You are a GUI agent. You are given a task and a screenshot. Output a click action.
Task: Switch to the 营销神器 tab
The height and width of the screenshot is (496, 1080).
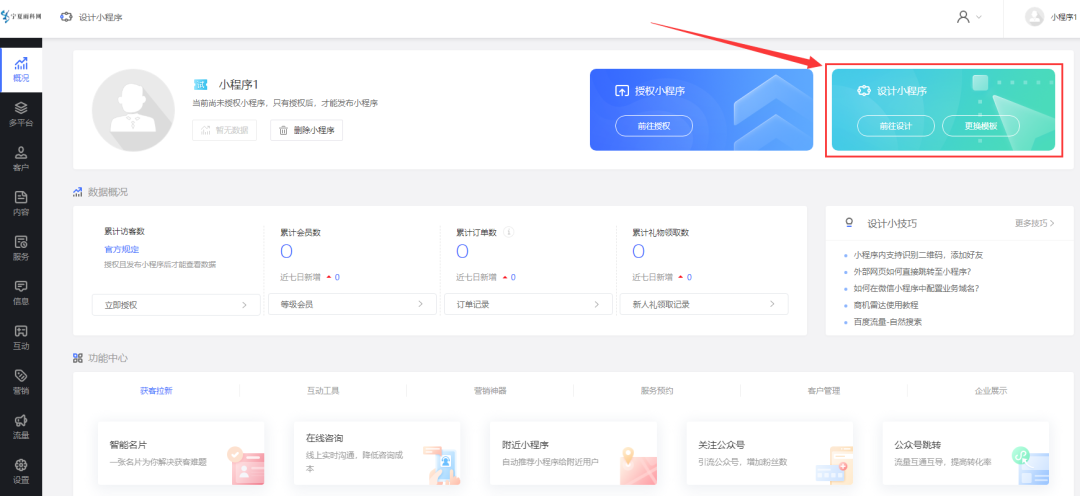(490, 391)
